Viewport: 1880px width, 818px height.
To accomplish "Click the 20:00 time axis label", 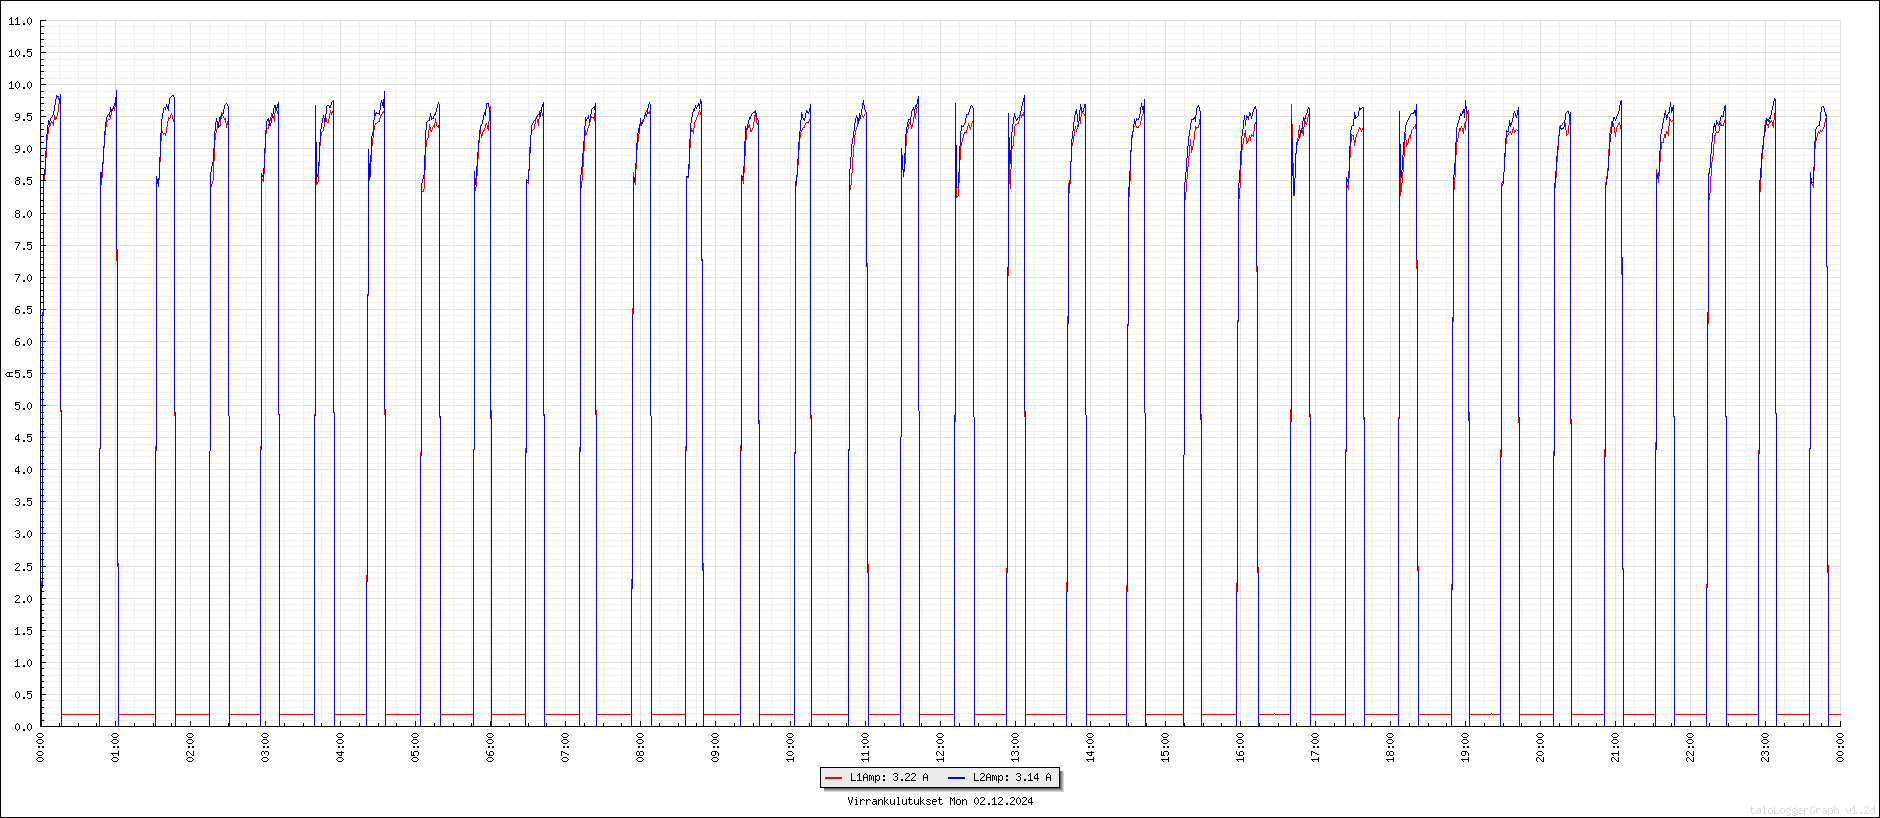I will [x=1541, y=748].
